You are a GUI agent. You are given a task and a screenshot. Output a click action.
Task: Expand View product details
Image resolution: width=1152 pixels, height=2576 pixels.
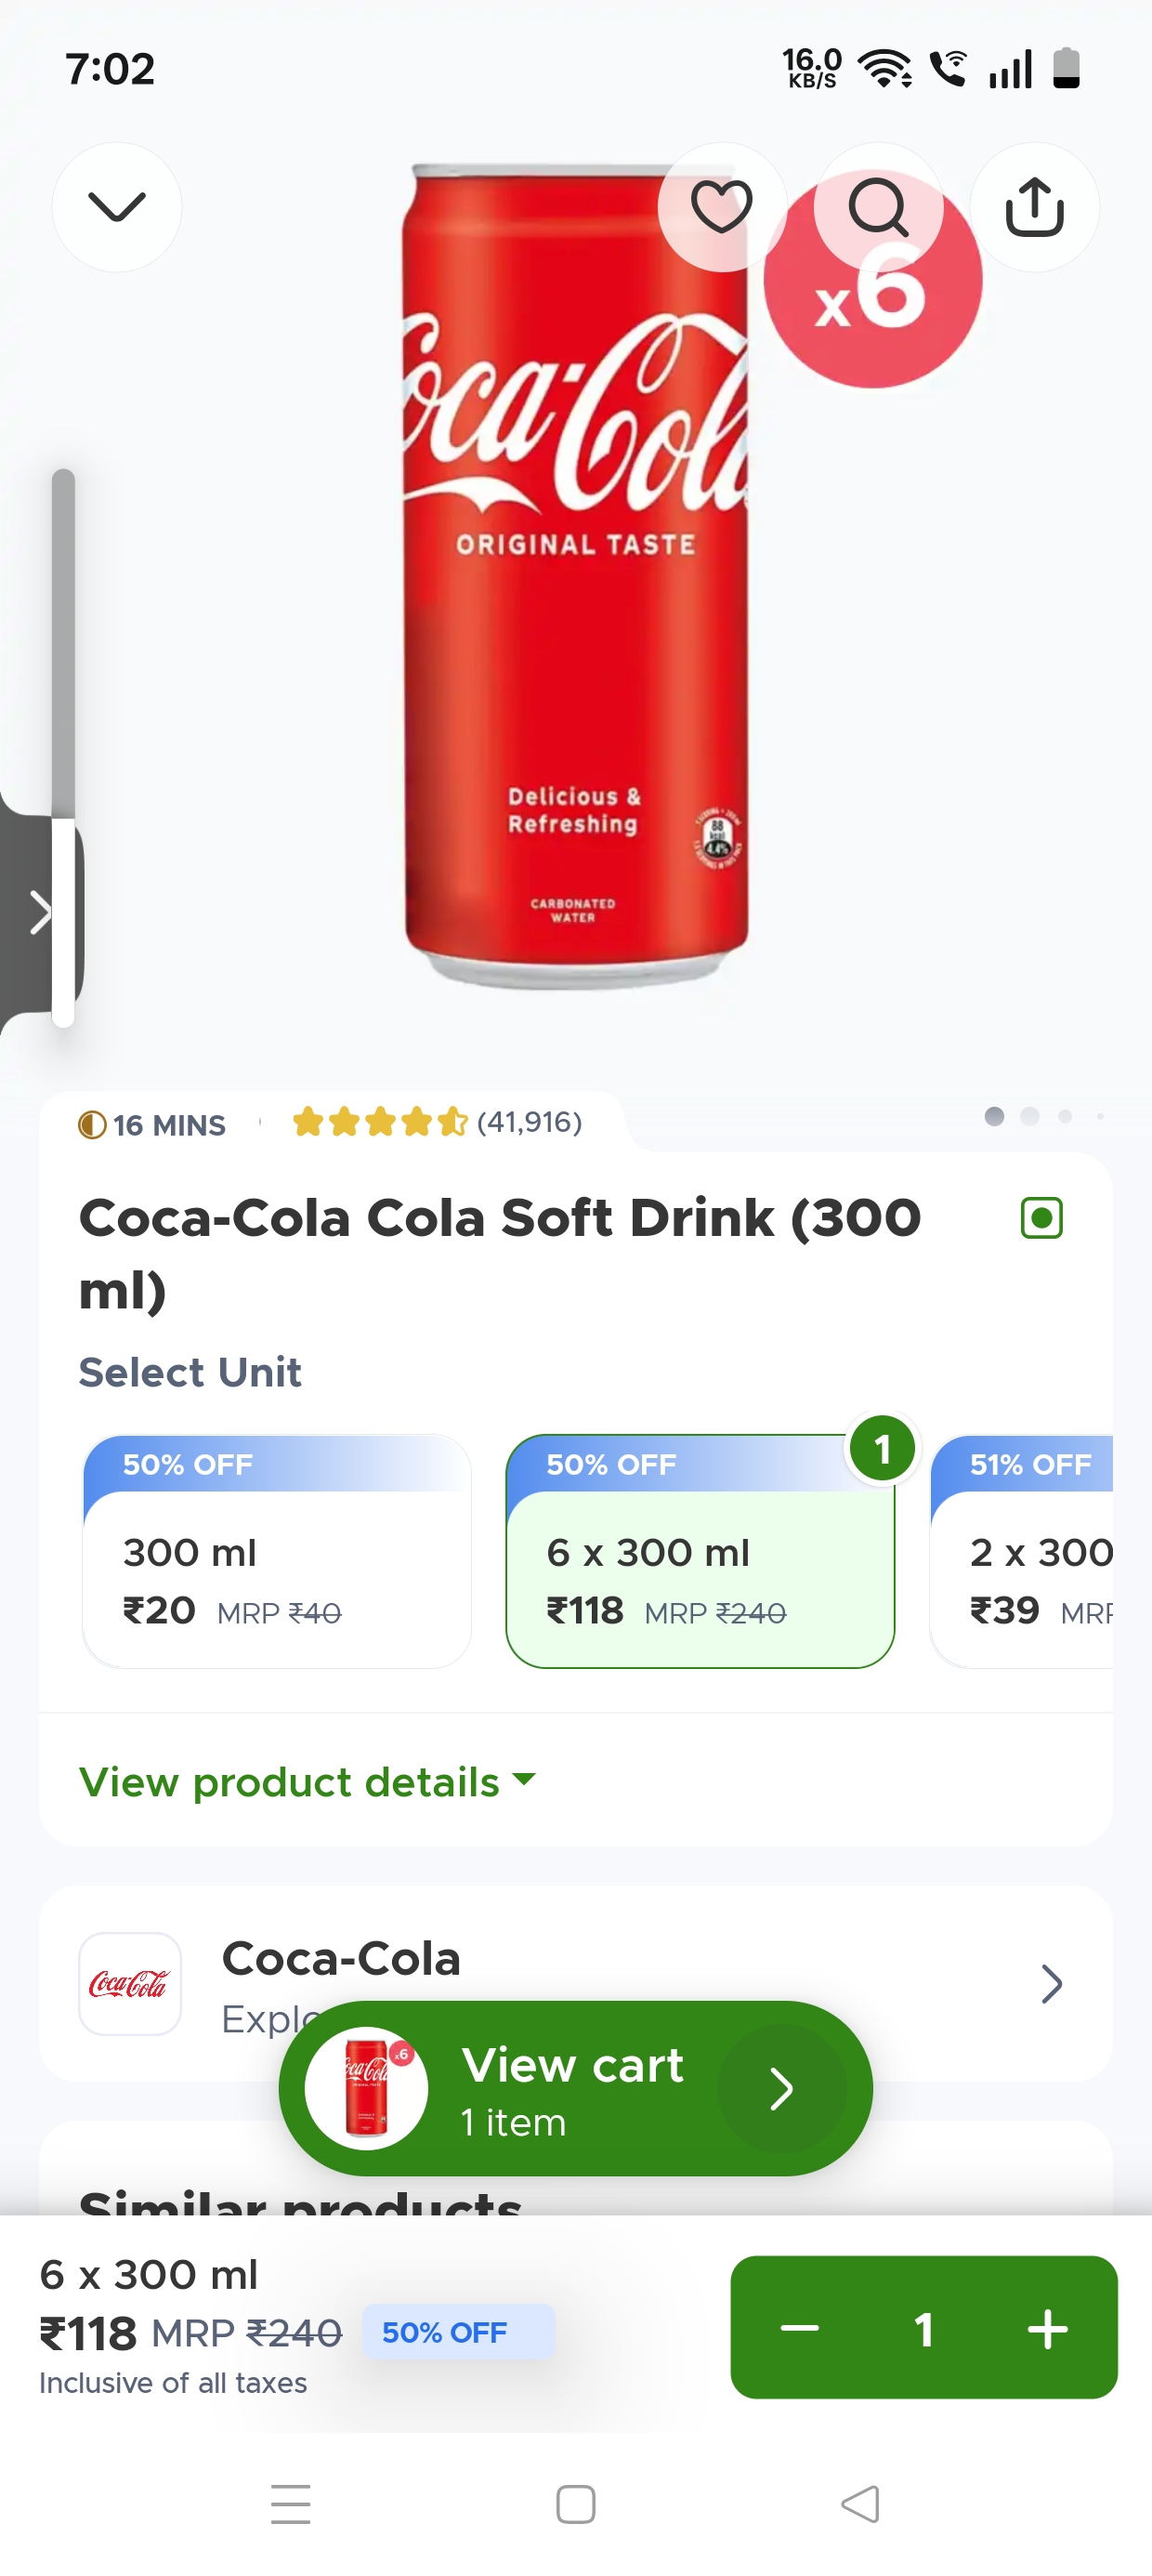[x=307, y=1782]
